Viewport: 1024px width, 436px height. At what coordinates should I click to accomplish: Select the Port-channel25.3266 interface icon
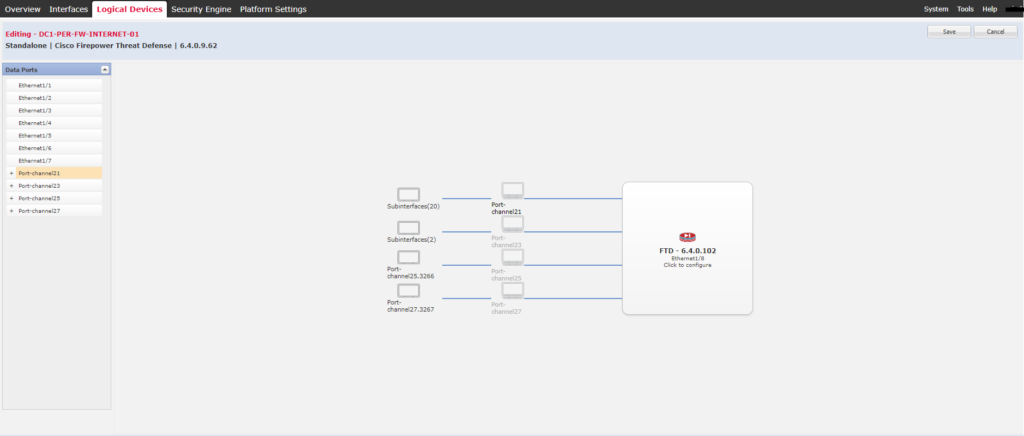click(x=408, y=257)
